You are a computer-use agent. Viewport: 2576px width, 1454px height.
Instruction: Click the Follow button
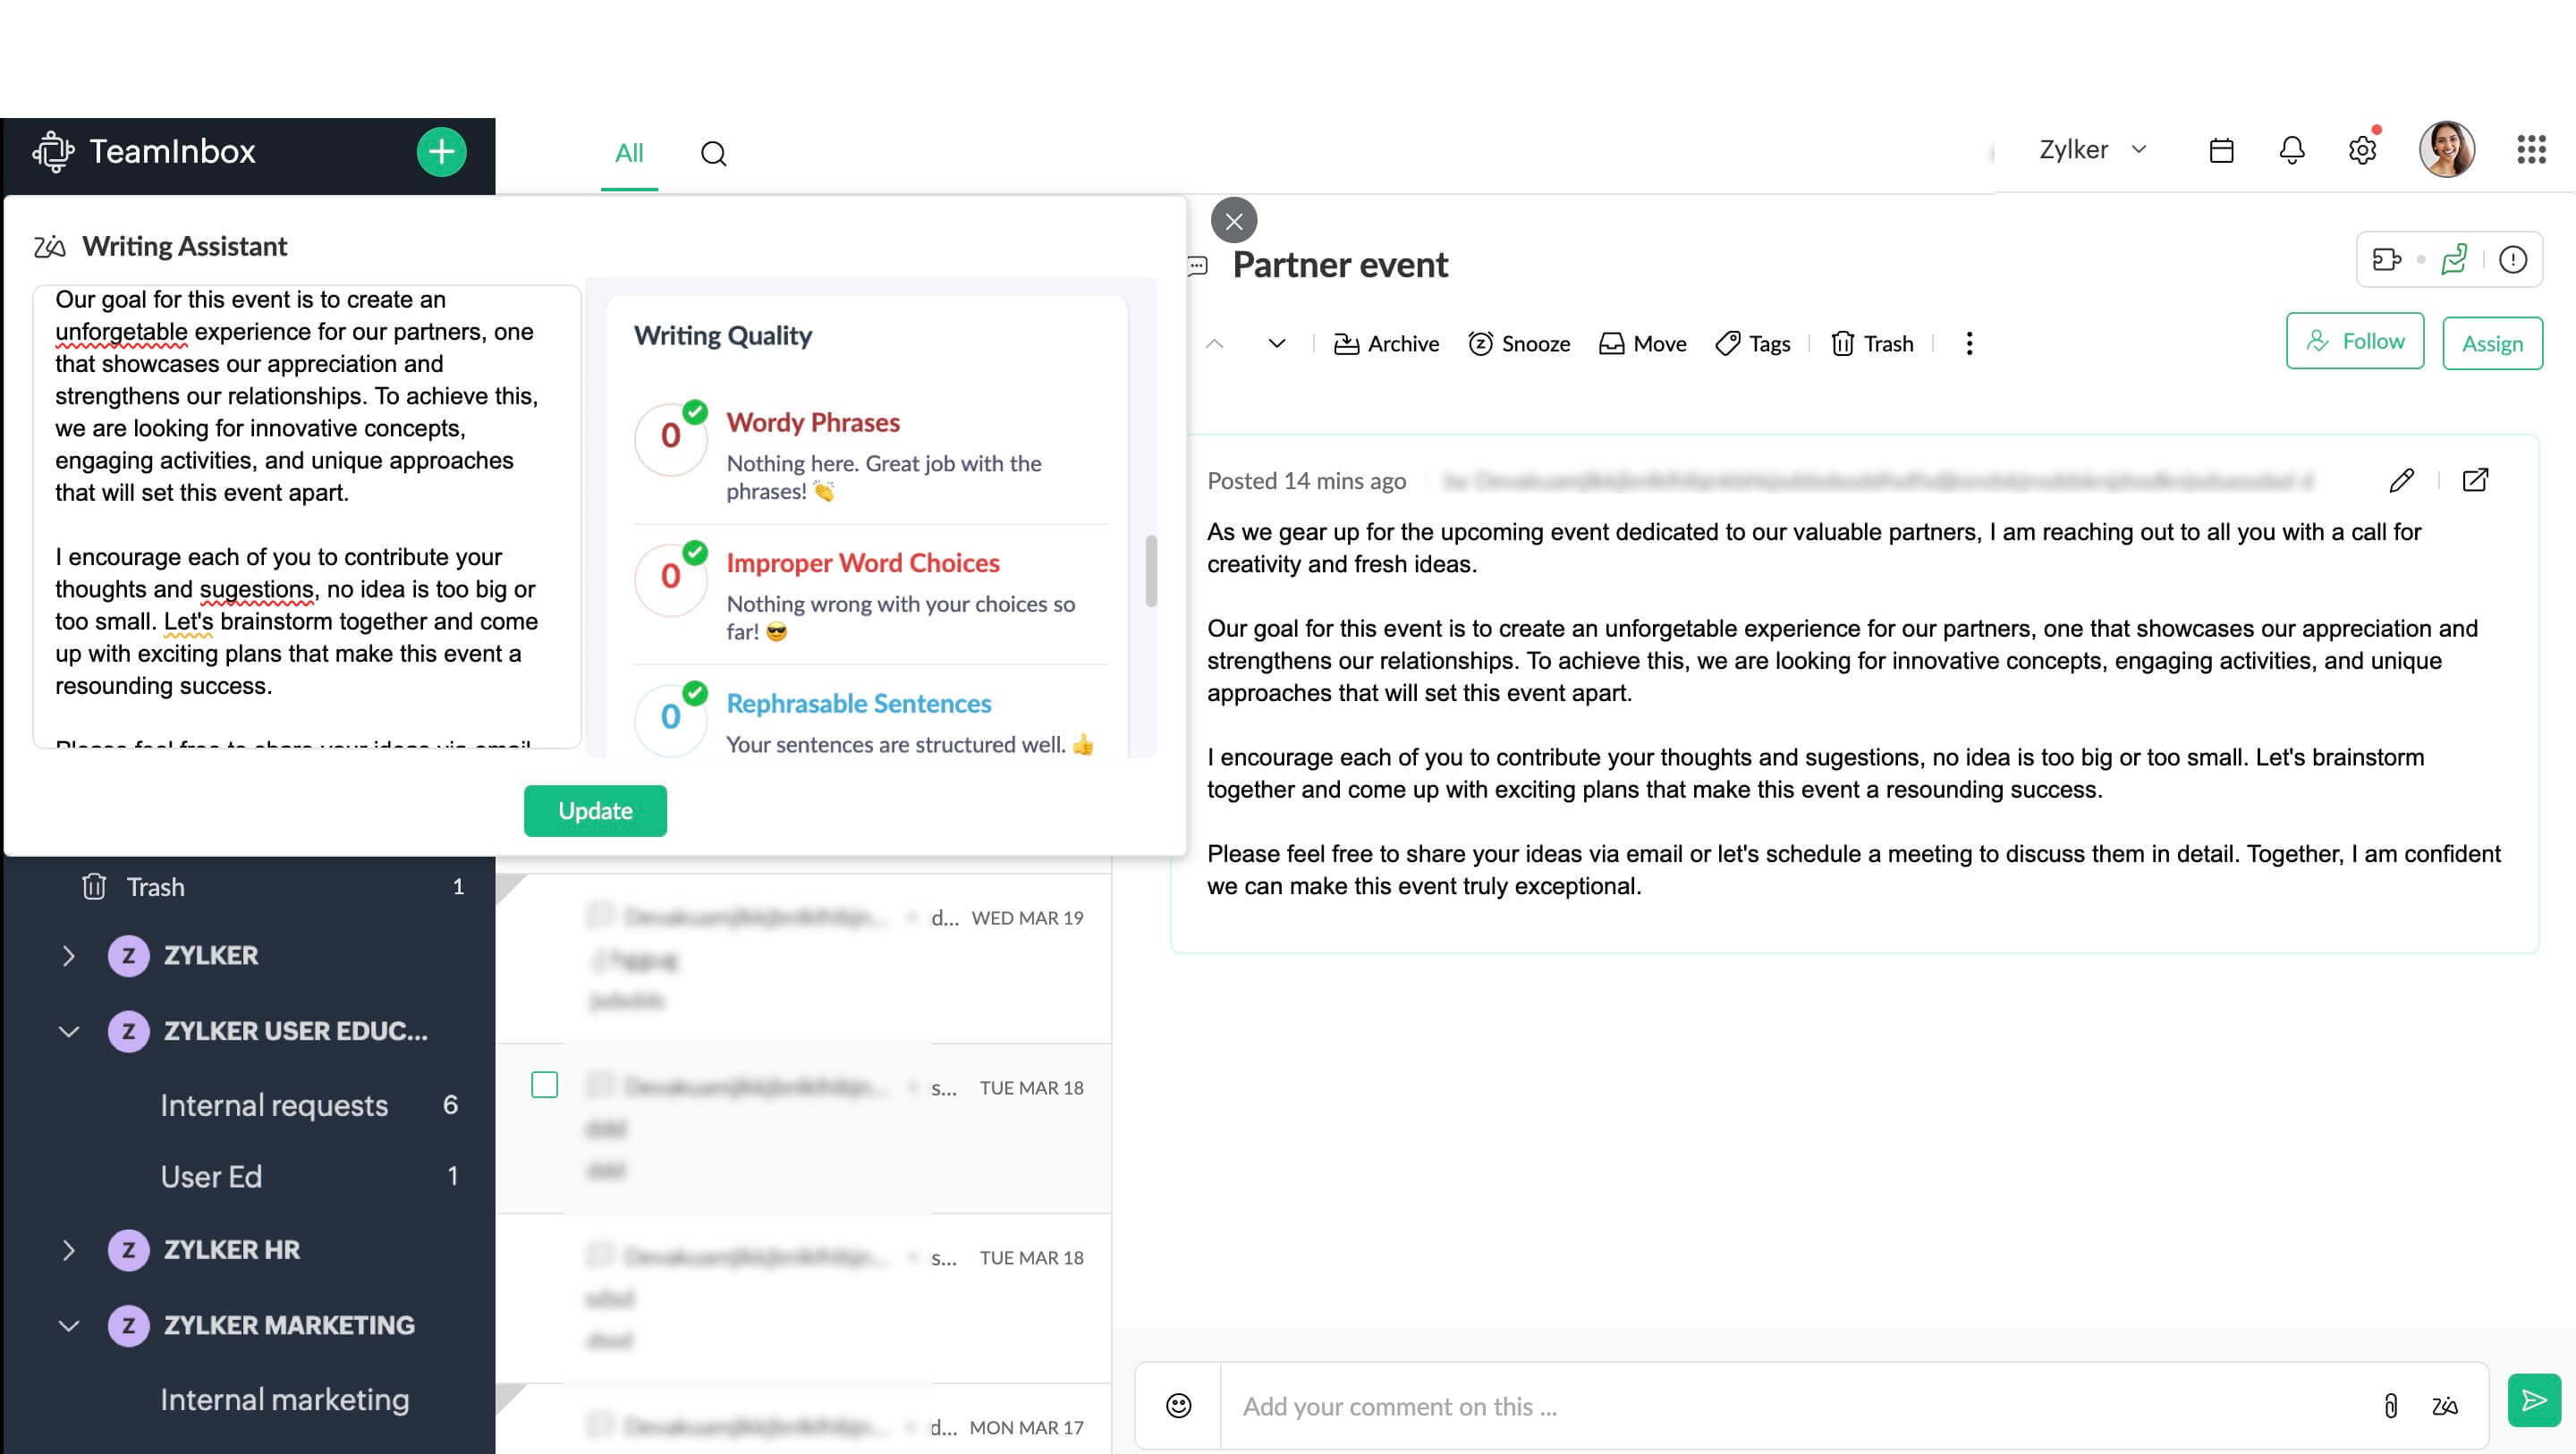coord(2355,341)
